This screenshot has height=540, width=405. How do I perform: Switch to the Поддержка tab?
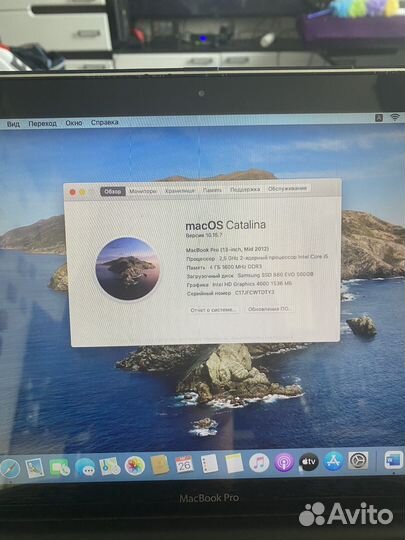245,189
